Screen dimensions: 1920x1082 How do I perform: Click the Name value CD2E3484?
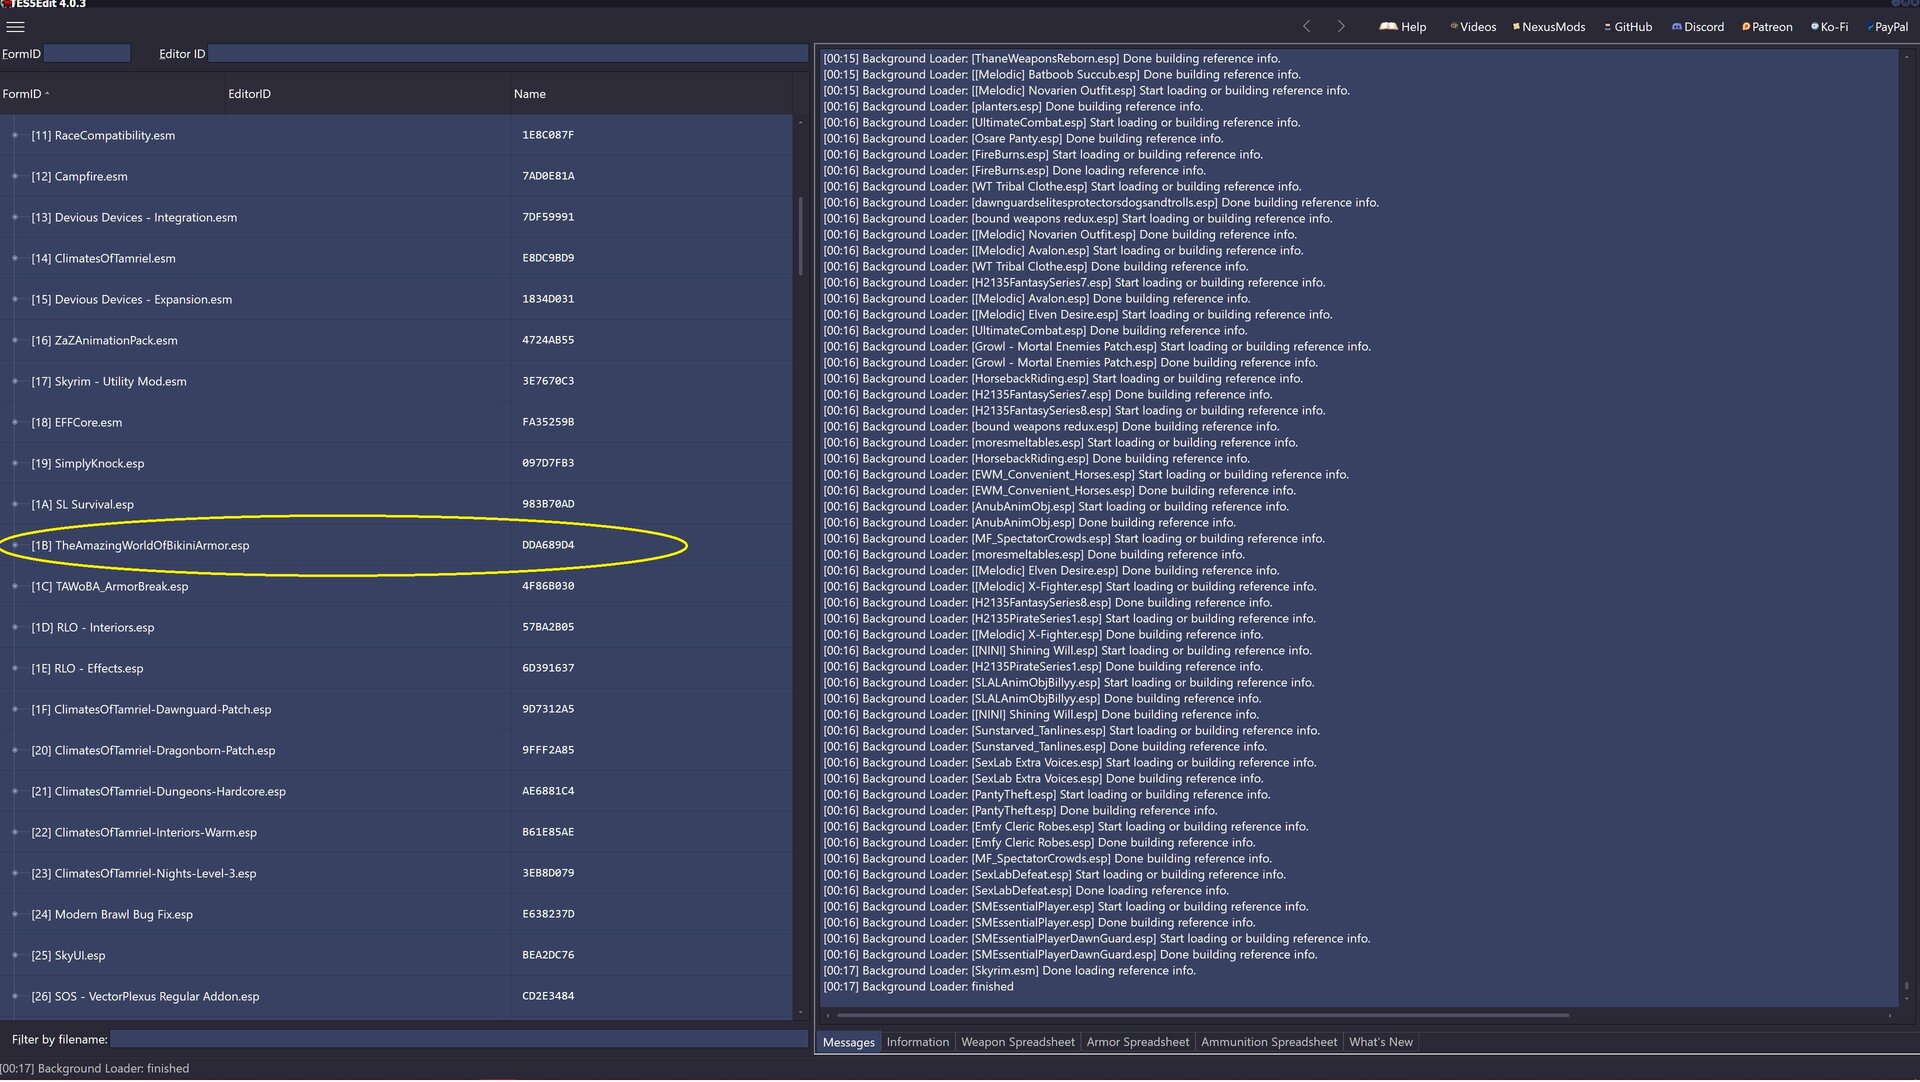click(548, 996)
